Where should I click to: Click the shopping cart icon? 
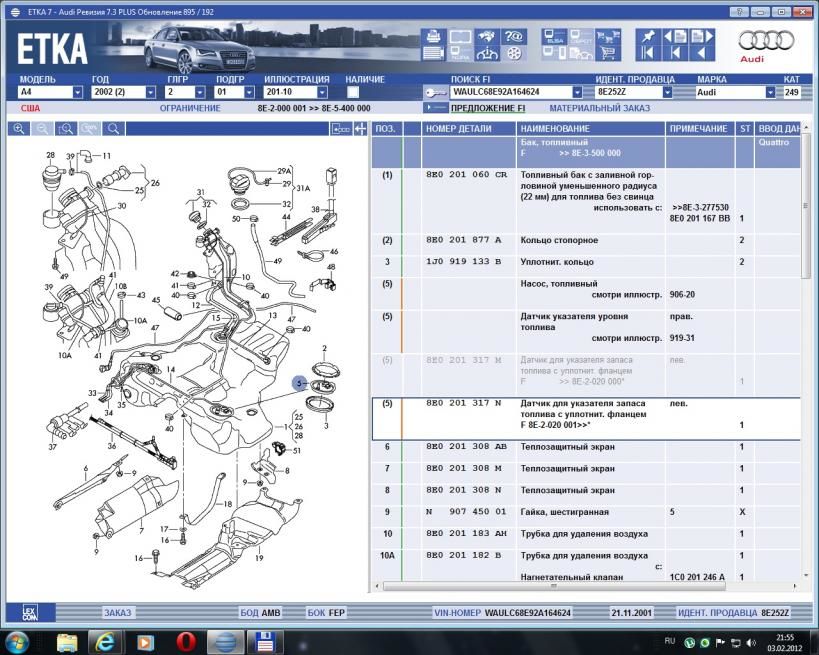tap(608, 54)
